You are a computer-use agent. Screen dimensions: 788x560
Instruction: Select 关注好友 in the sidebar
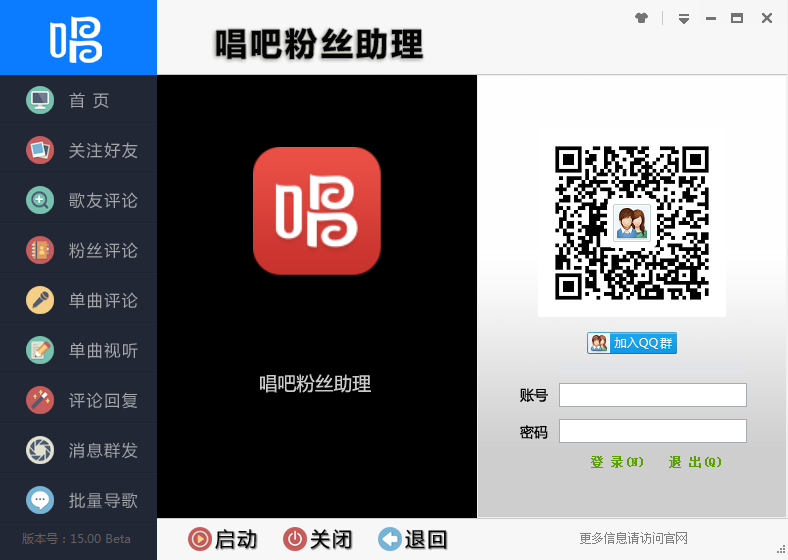pyautogui.click(x=78, y=150)
